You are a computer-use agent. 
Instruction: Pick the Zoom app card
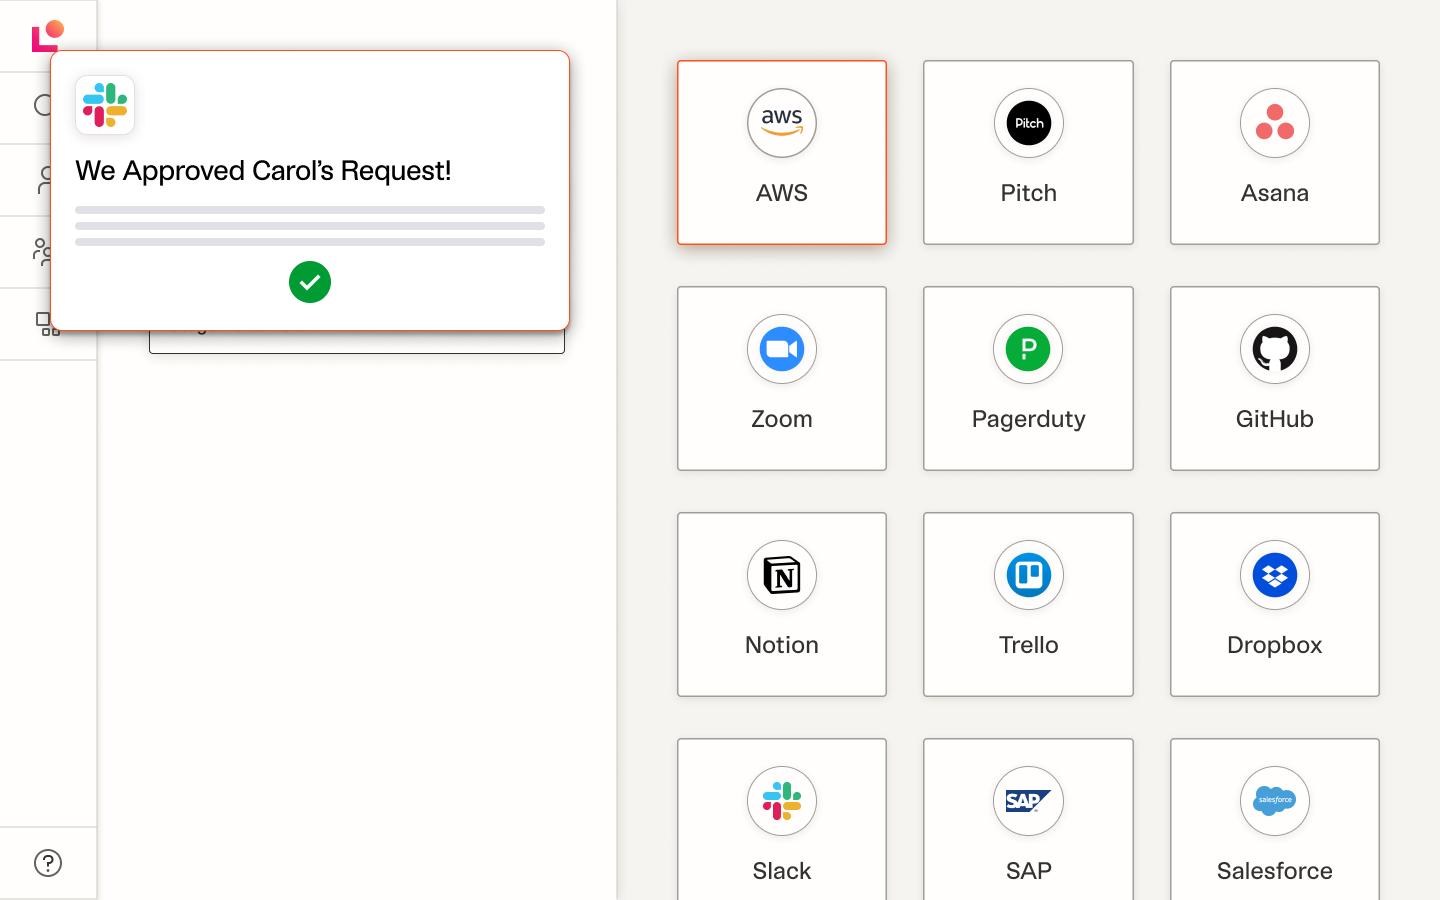click(x=782, y=378)
